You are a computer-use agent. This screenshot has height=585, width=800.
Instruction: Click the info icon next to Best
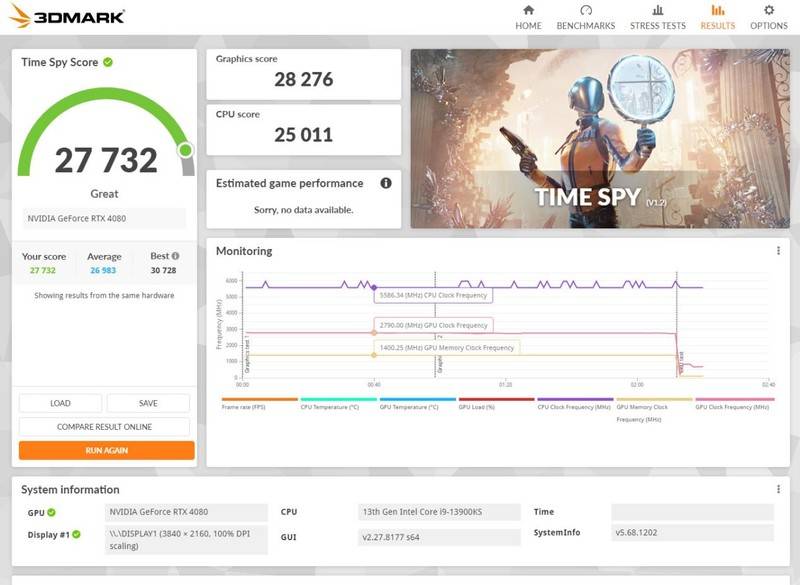(x=176, y=256)
